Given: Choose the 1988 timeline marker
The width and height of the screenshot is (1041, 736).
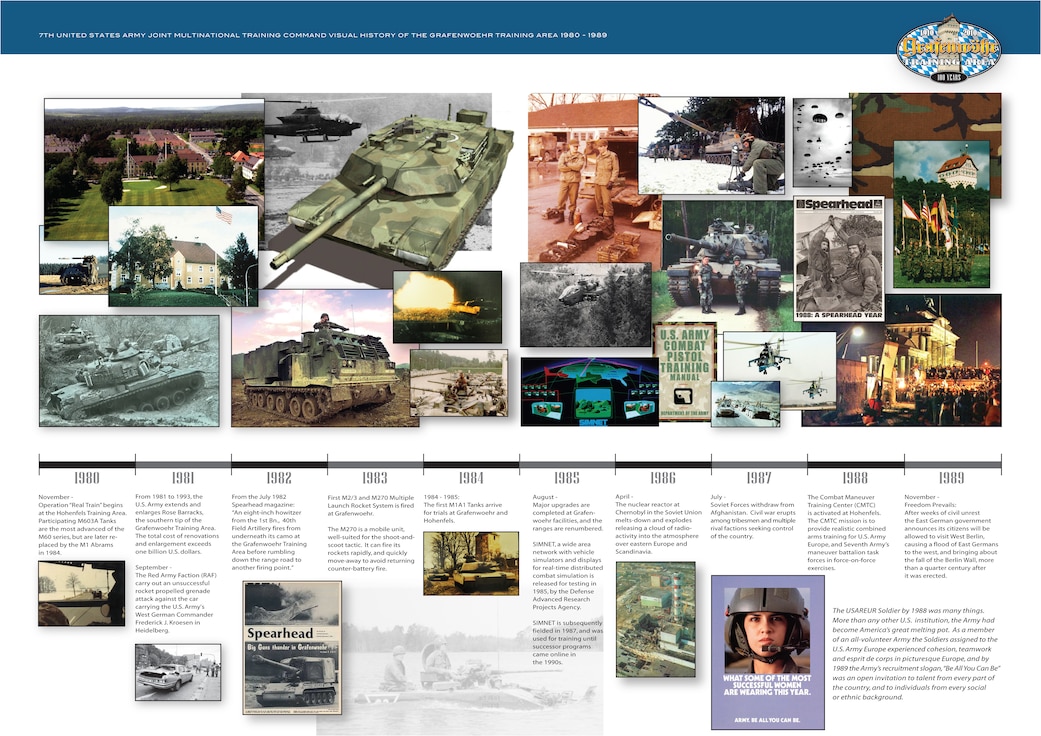Looking at the screenshot, I should tap(854, 478).
